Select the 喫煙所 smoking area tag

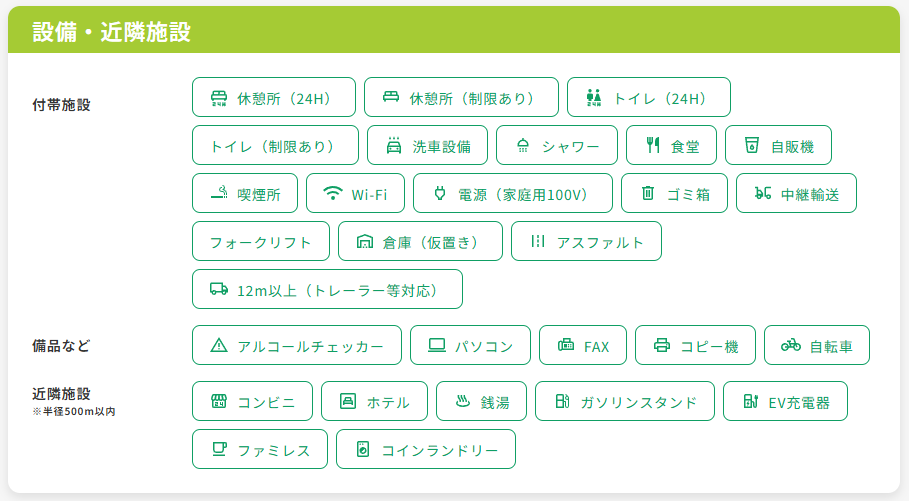pyautogui.click(x=244, y=194)
